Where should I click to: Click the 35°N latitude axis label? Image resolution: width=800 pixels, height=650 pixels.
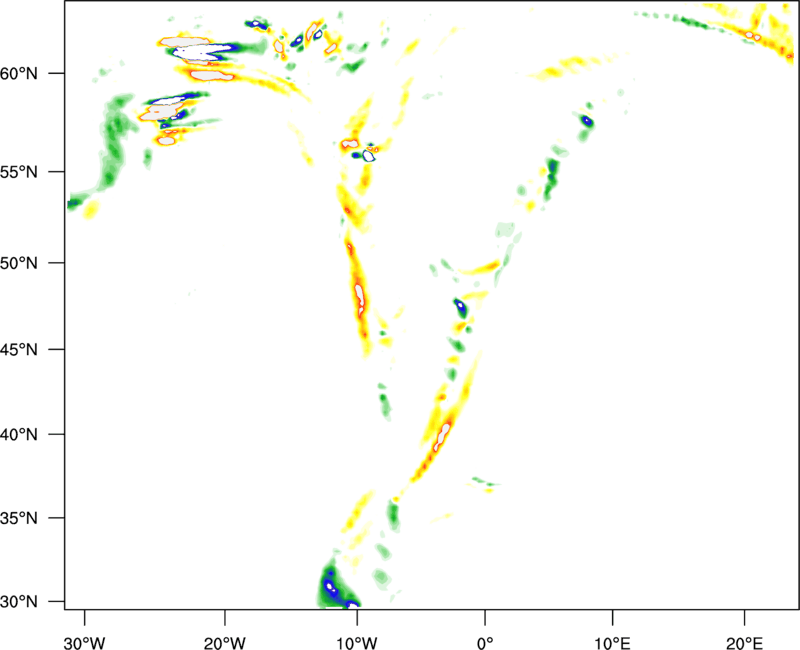click(x=19, y=518)
